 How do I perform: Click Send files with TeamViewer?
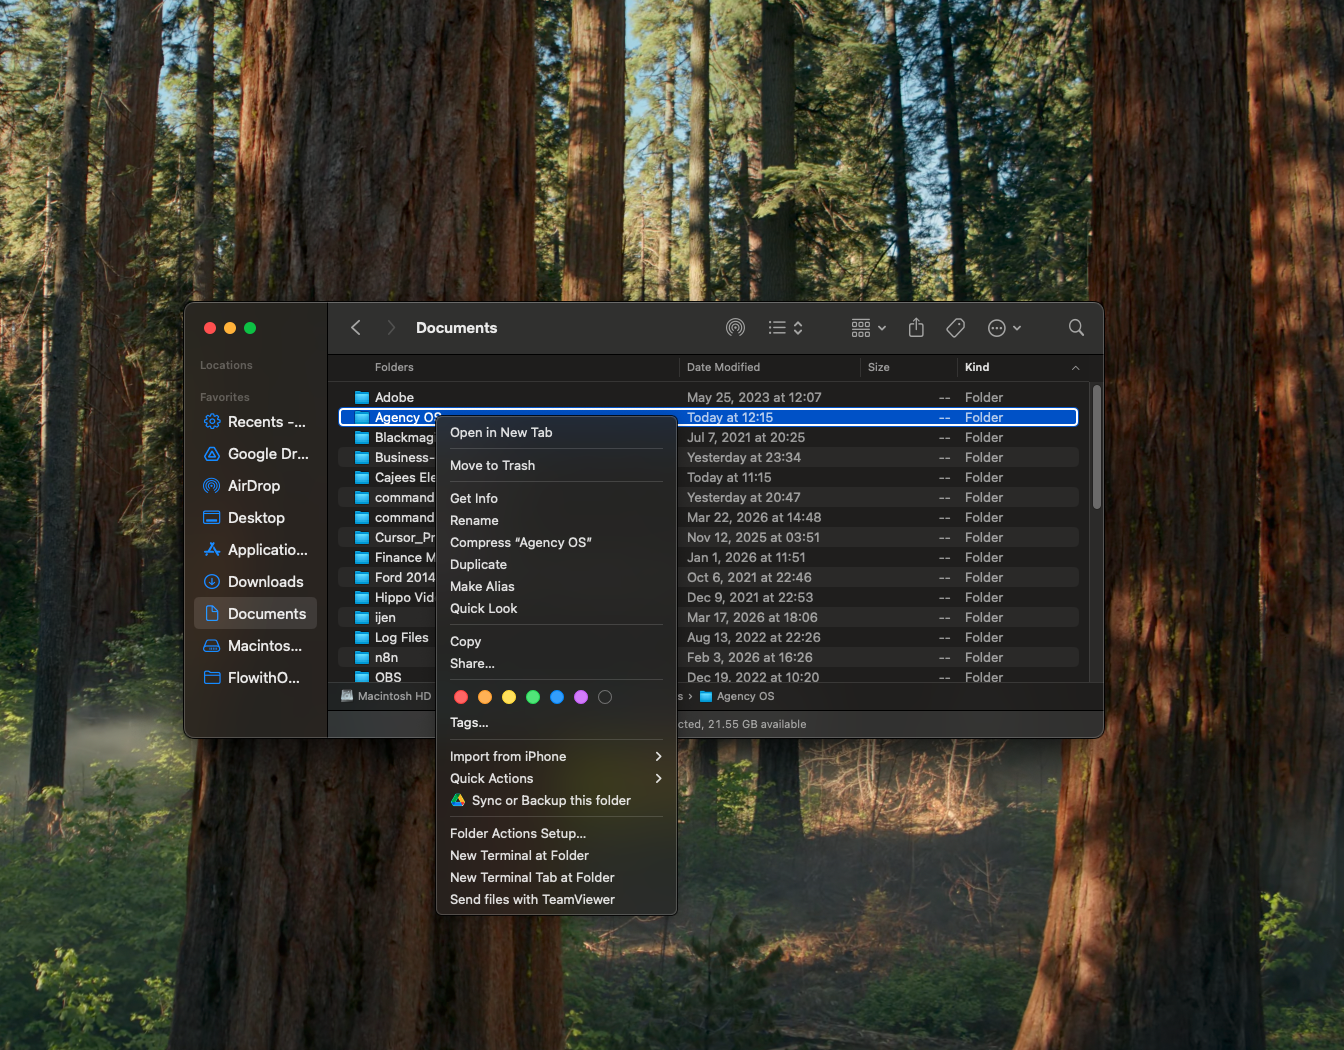(531, 899)
